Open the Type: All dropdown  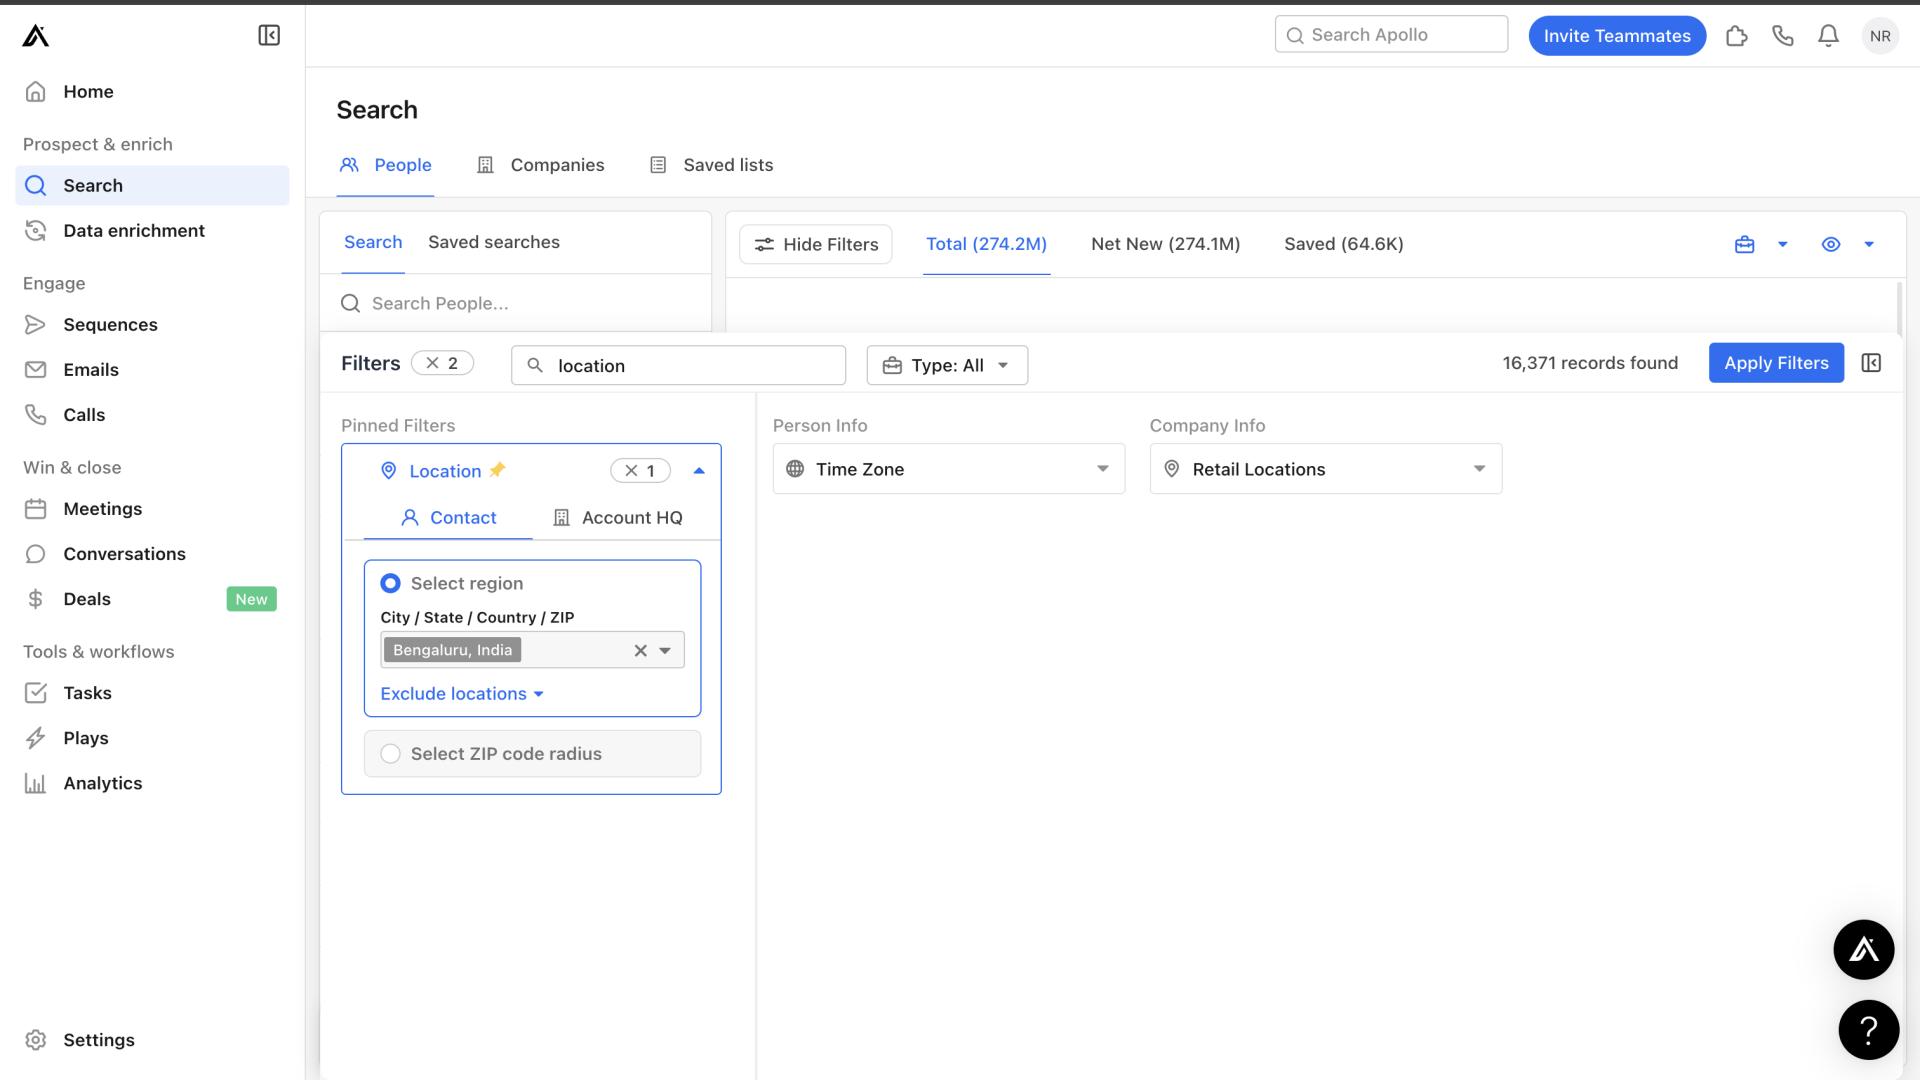(x=947, y=366)
